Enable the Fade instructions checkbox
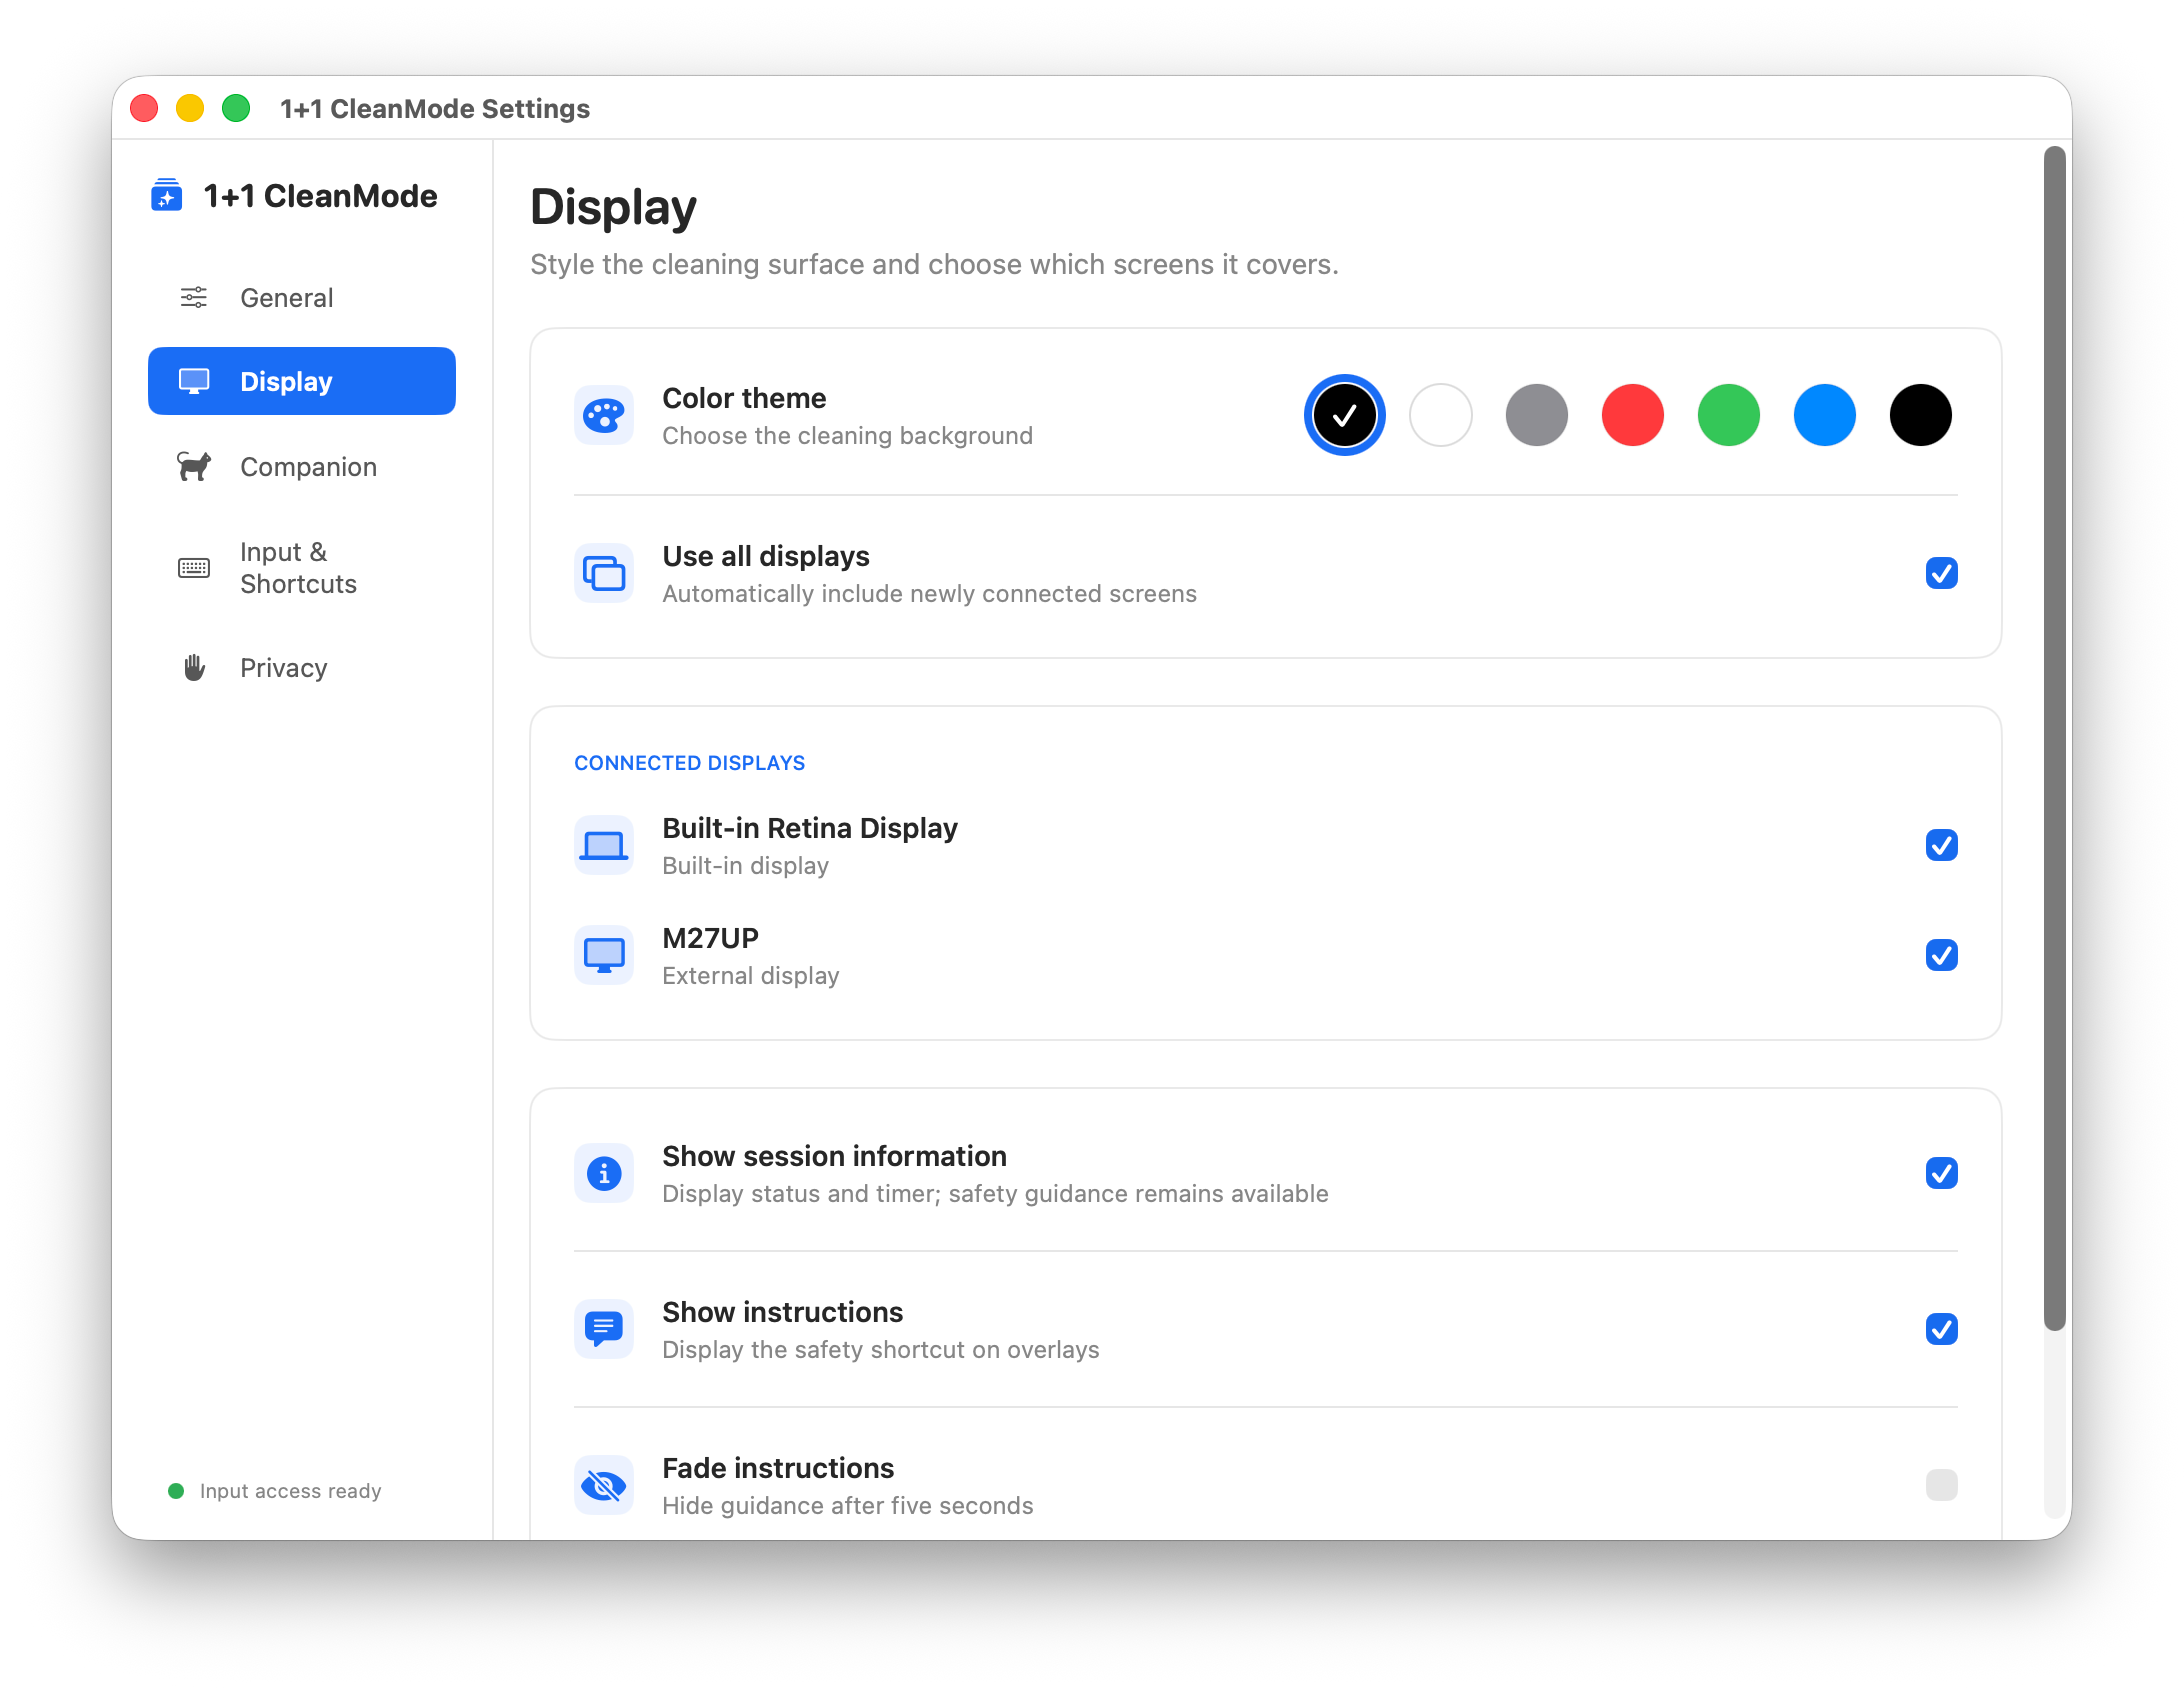This screenshot has height=1688, width=2184. pyautogui.click(x=1941, y=1485)
